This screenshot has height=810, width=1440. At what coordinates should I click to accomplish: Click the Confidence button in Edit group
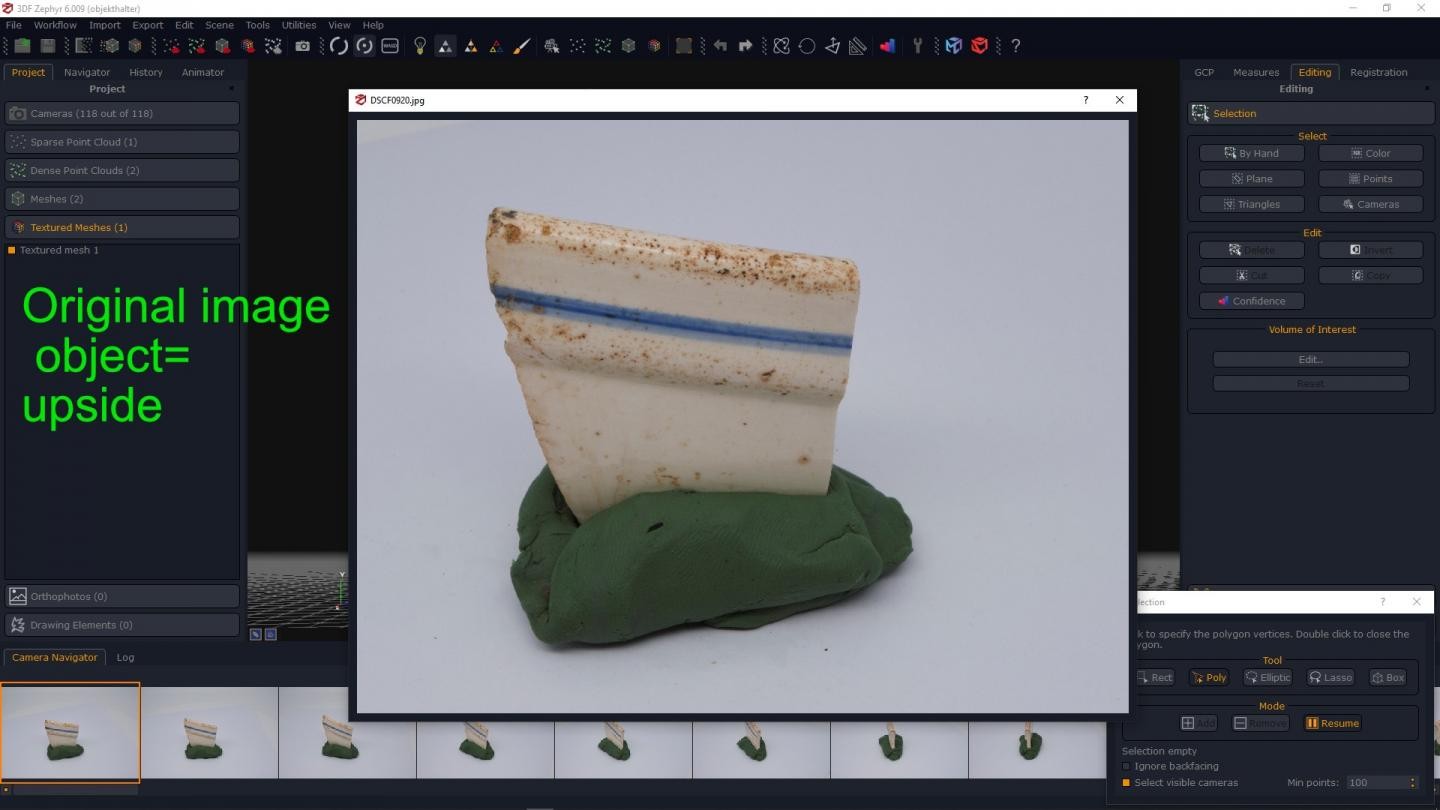point(1251,301)
